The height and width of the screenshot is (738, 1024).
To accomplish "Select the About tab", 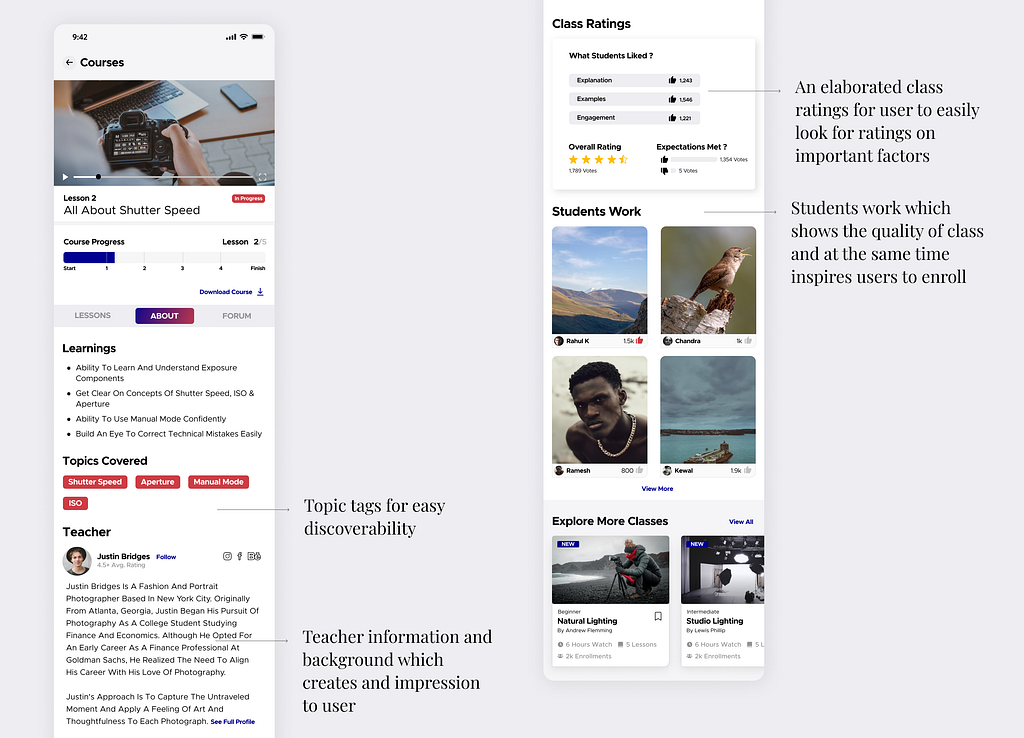I will click(165, 316).
